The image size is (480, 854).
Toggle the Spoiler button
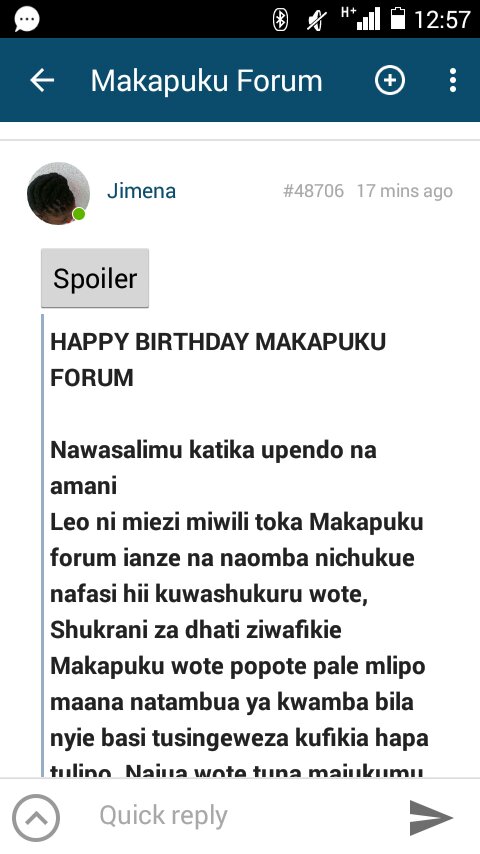tap(95, 278)
